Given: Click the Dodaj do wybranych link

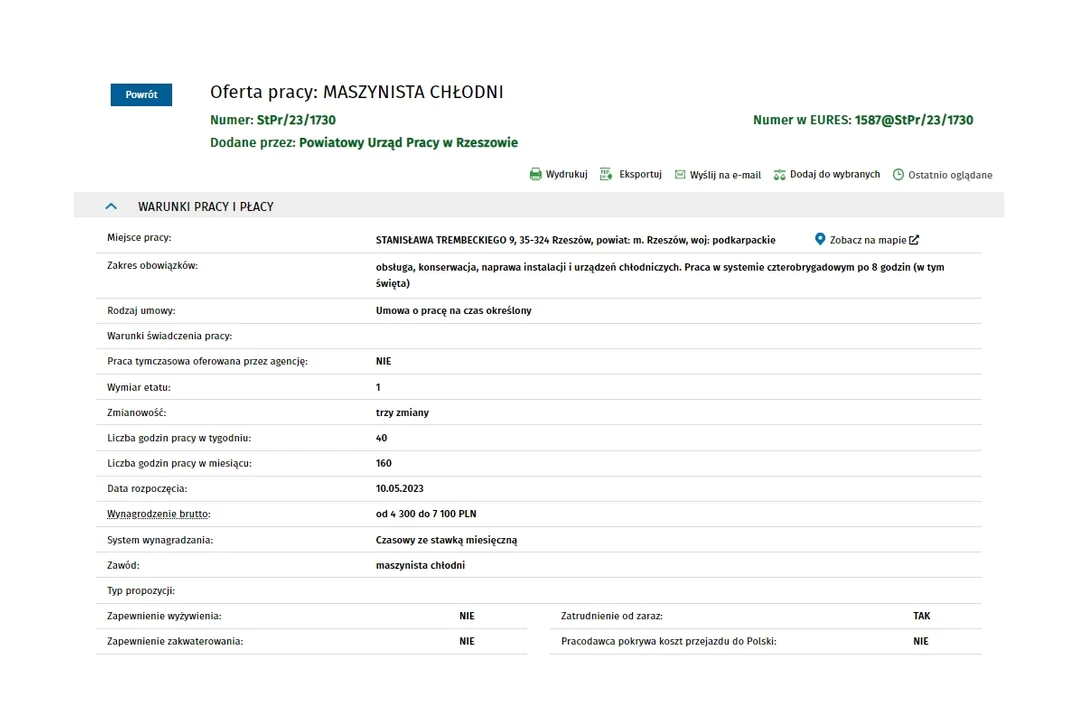Looking at the screenshot, I should pos(835,174).
